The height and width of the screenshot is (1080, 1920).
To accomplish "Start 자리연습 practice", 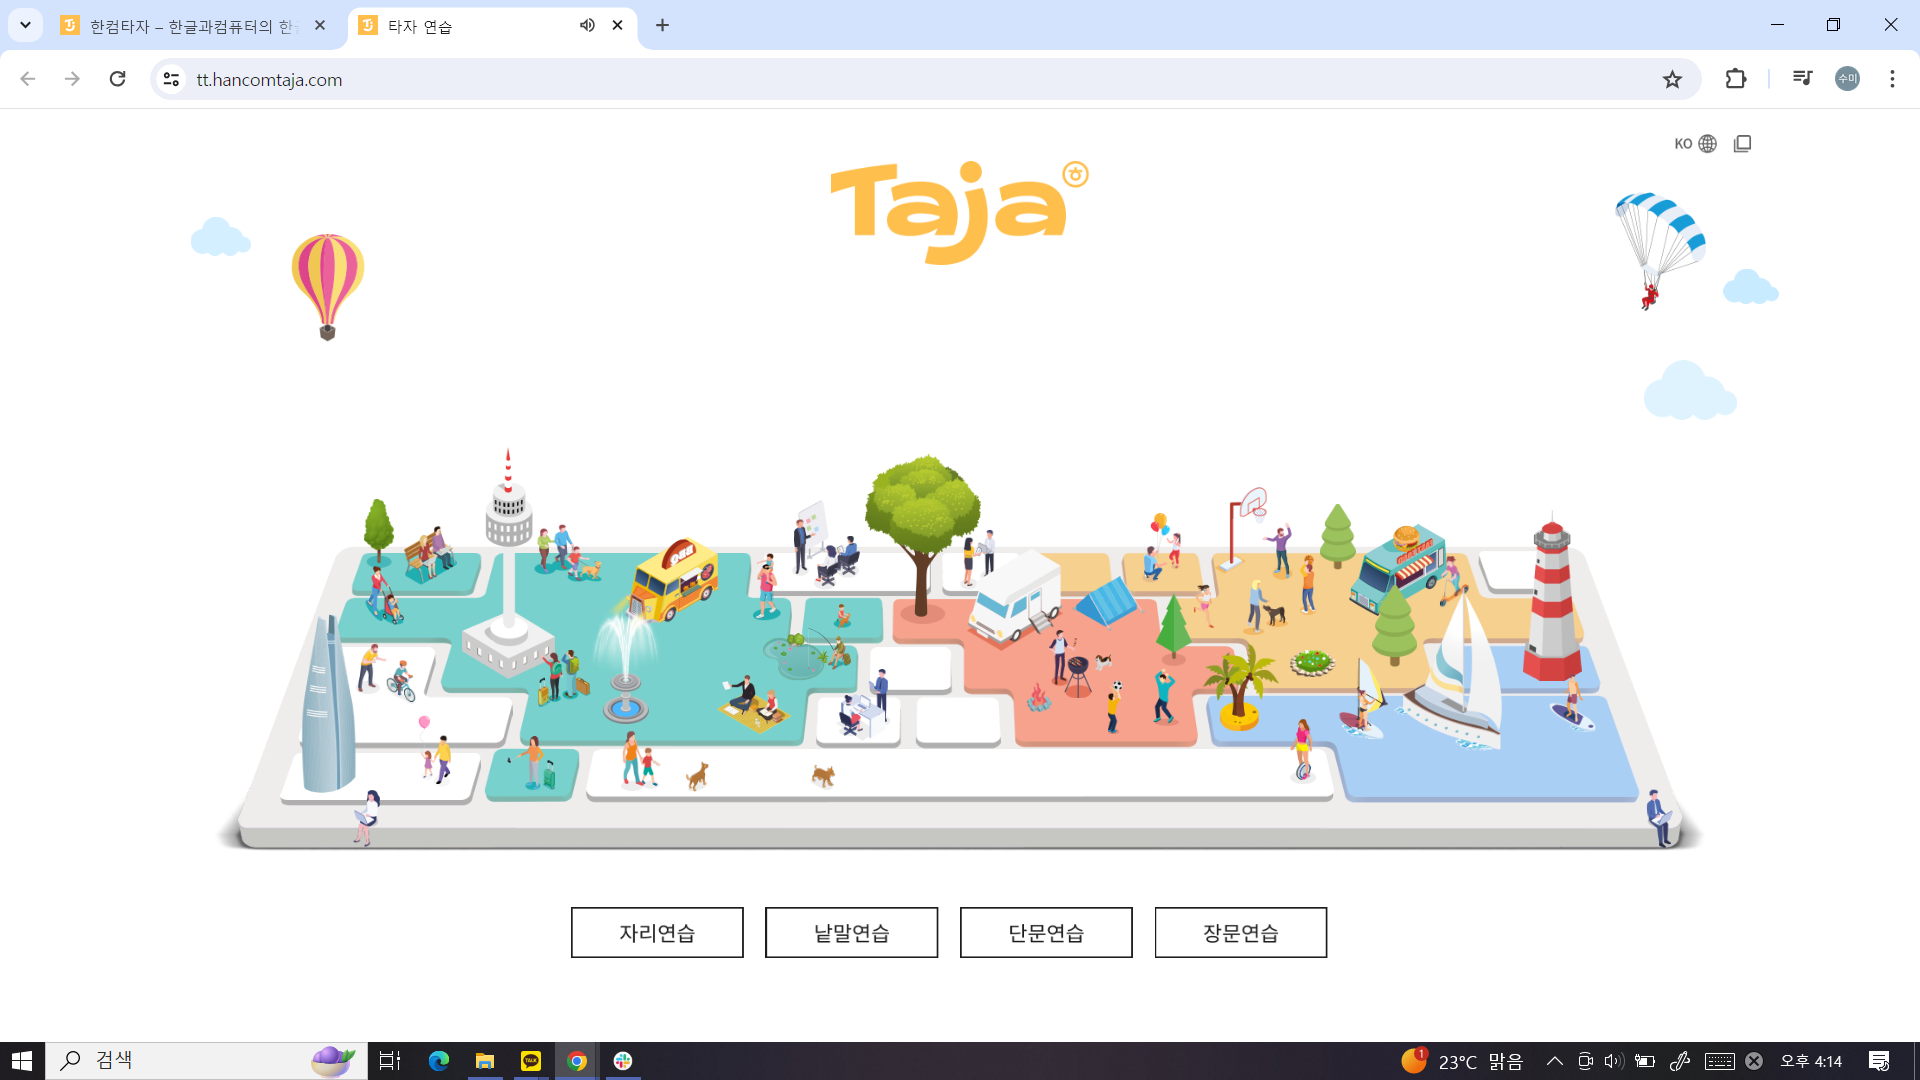I will pos(657,932).
